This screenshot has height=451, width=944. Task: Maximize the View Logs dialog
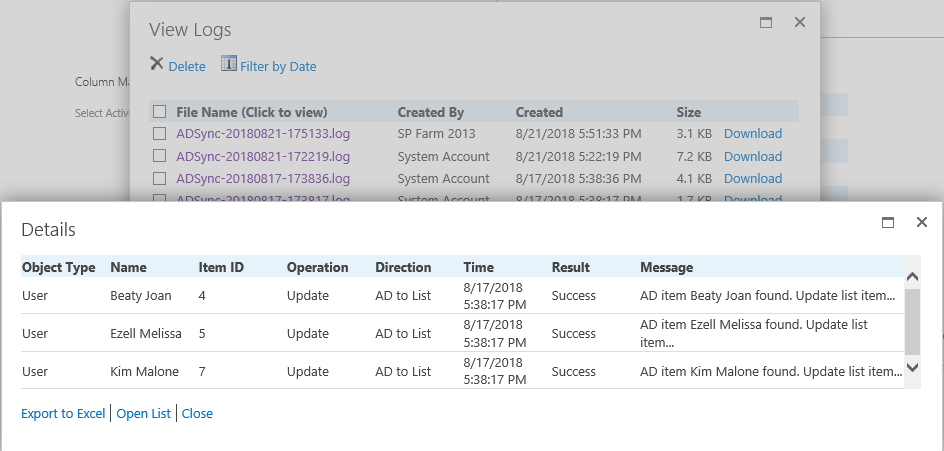(x=766, y=22)
